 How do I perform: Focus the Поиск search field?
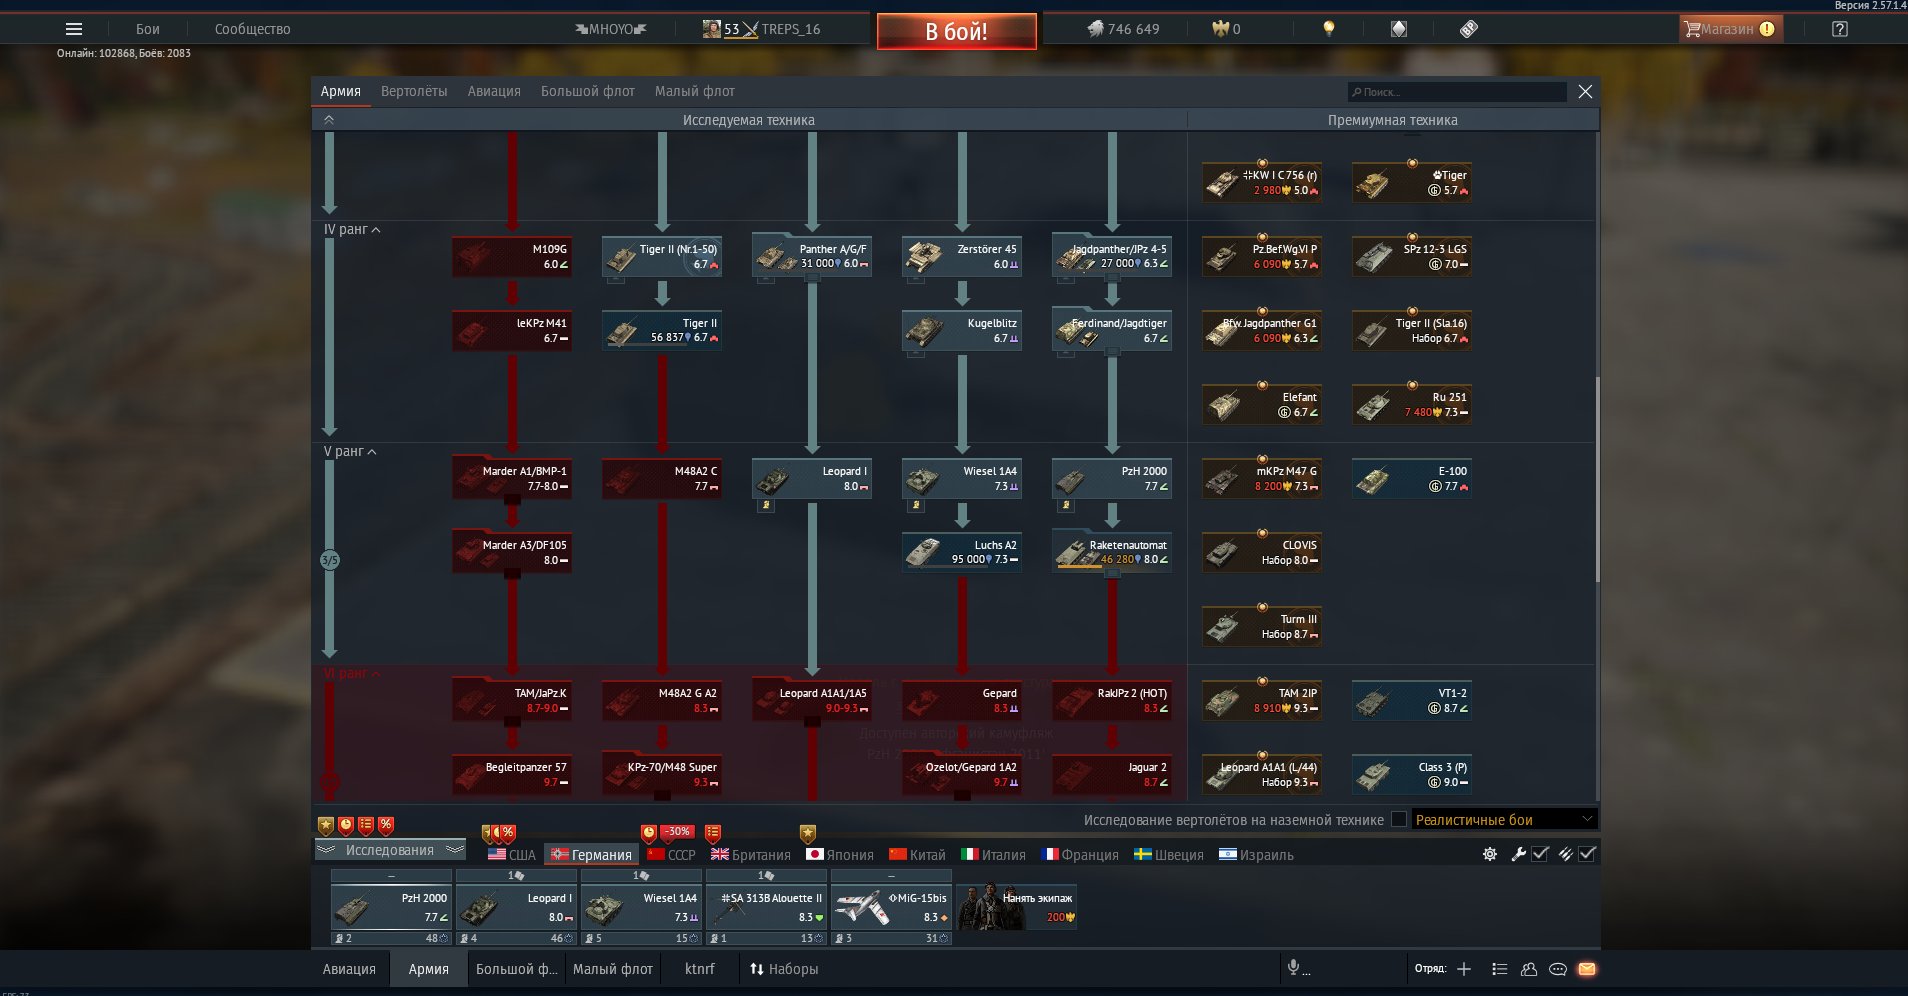(x=1457, y=92)
